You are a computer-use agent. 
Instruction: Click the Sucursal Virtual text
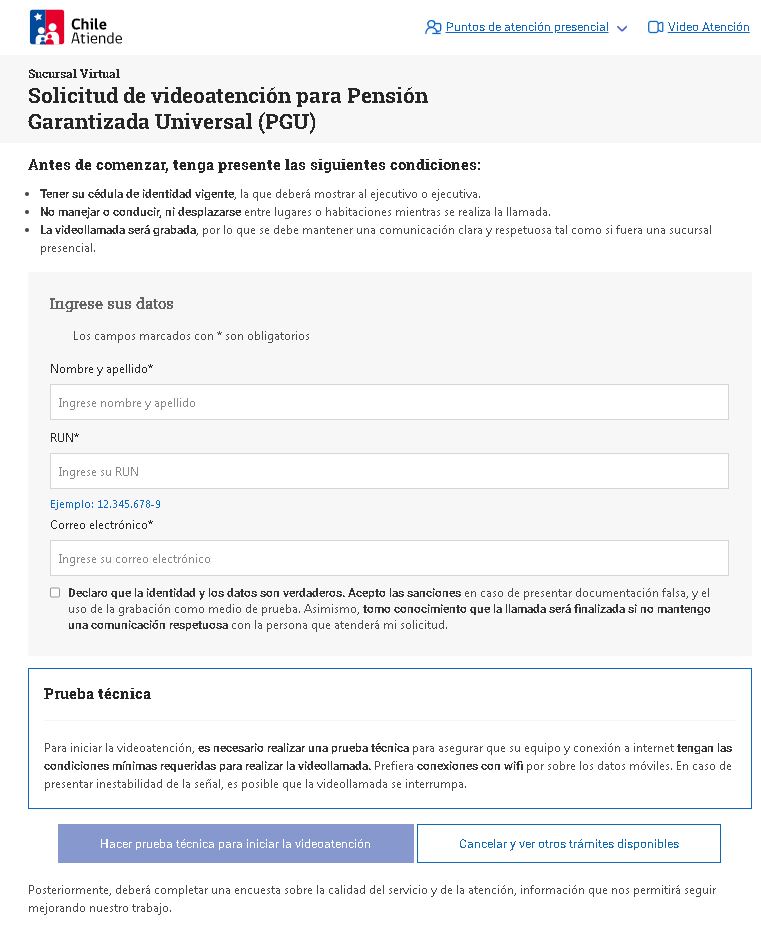[73, 73]
